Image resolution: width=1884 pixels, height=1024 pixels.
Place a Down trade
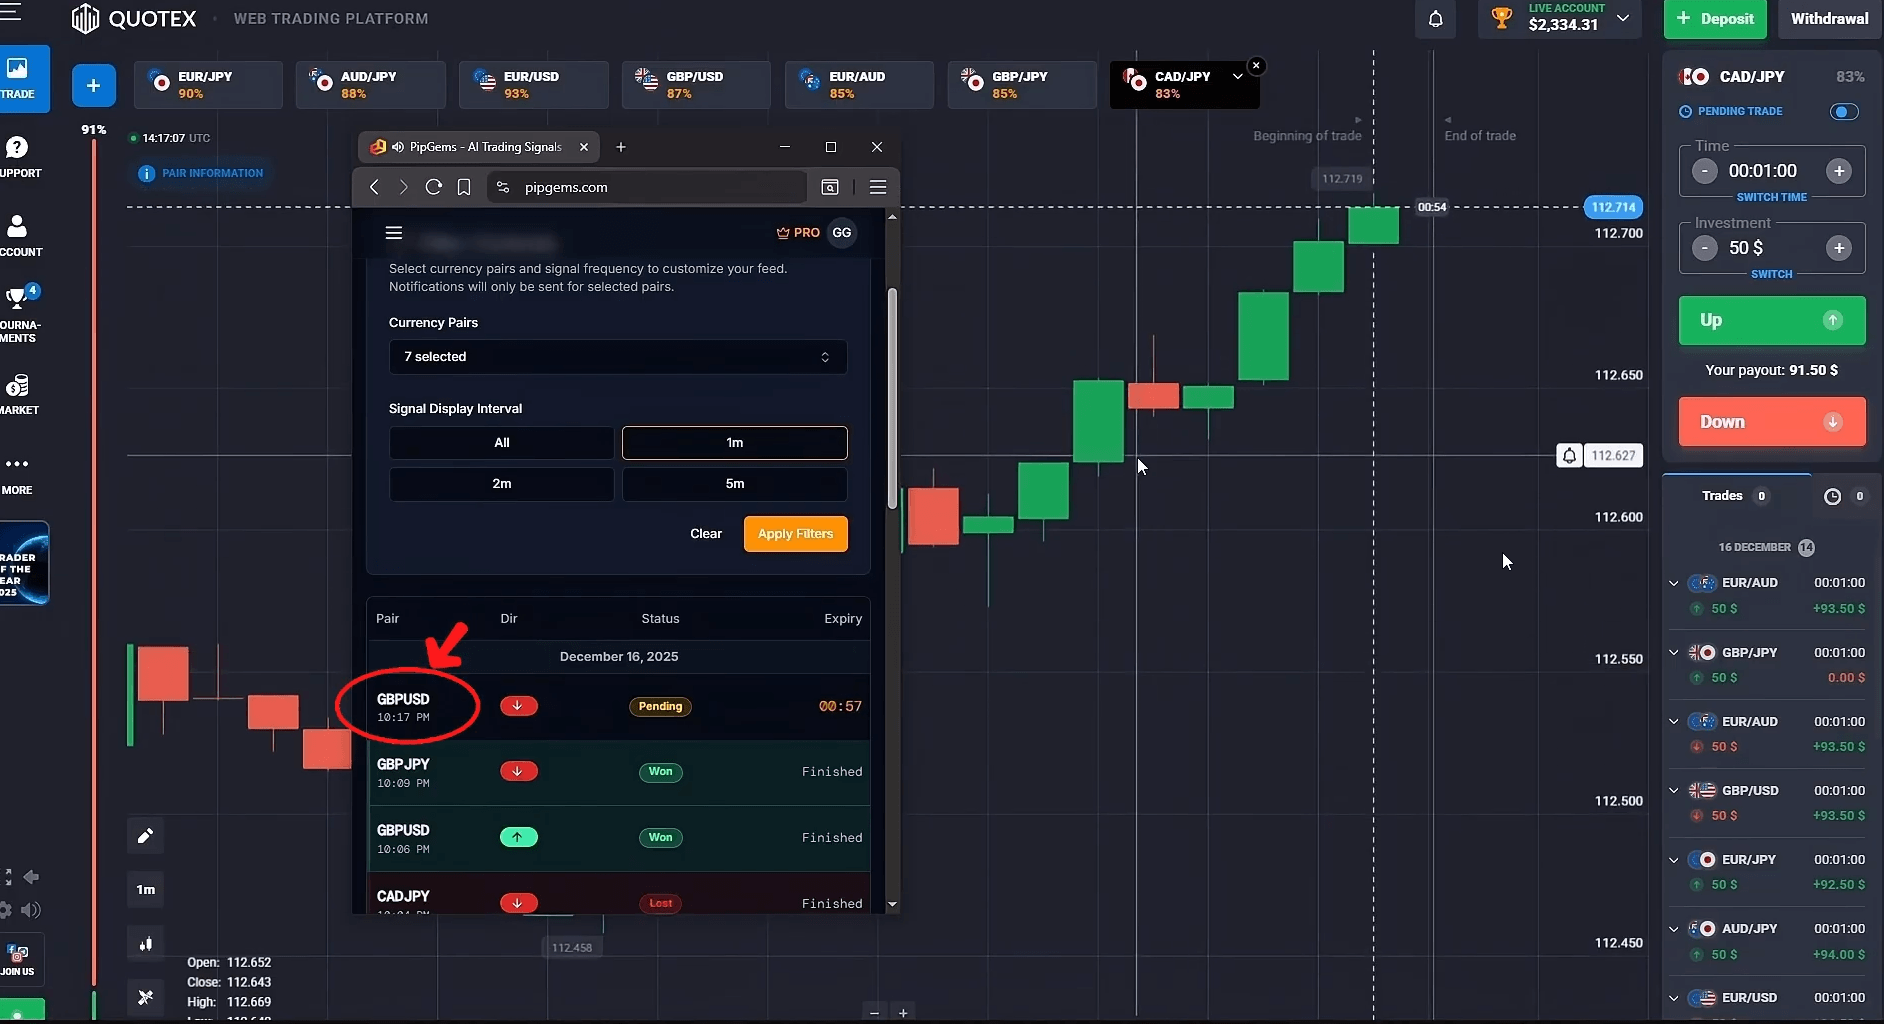pyautogui.click(x=1772, y=422)
